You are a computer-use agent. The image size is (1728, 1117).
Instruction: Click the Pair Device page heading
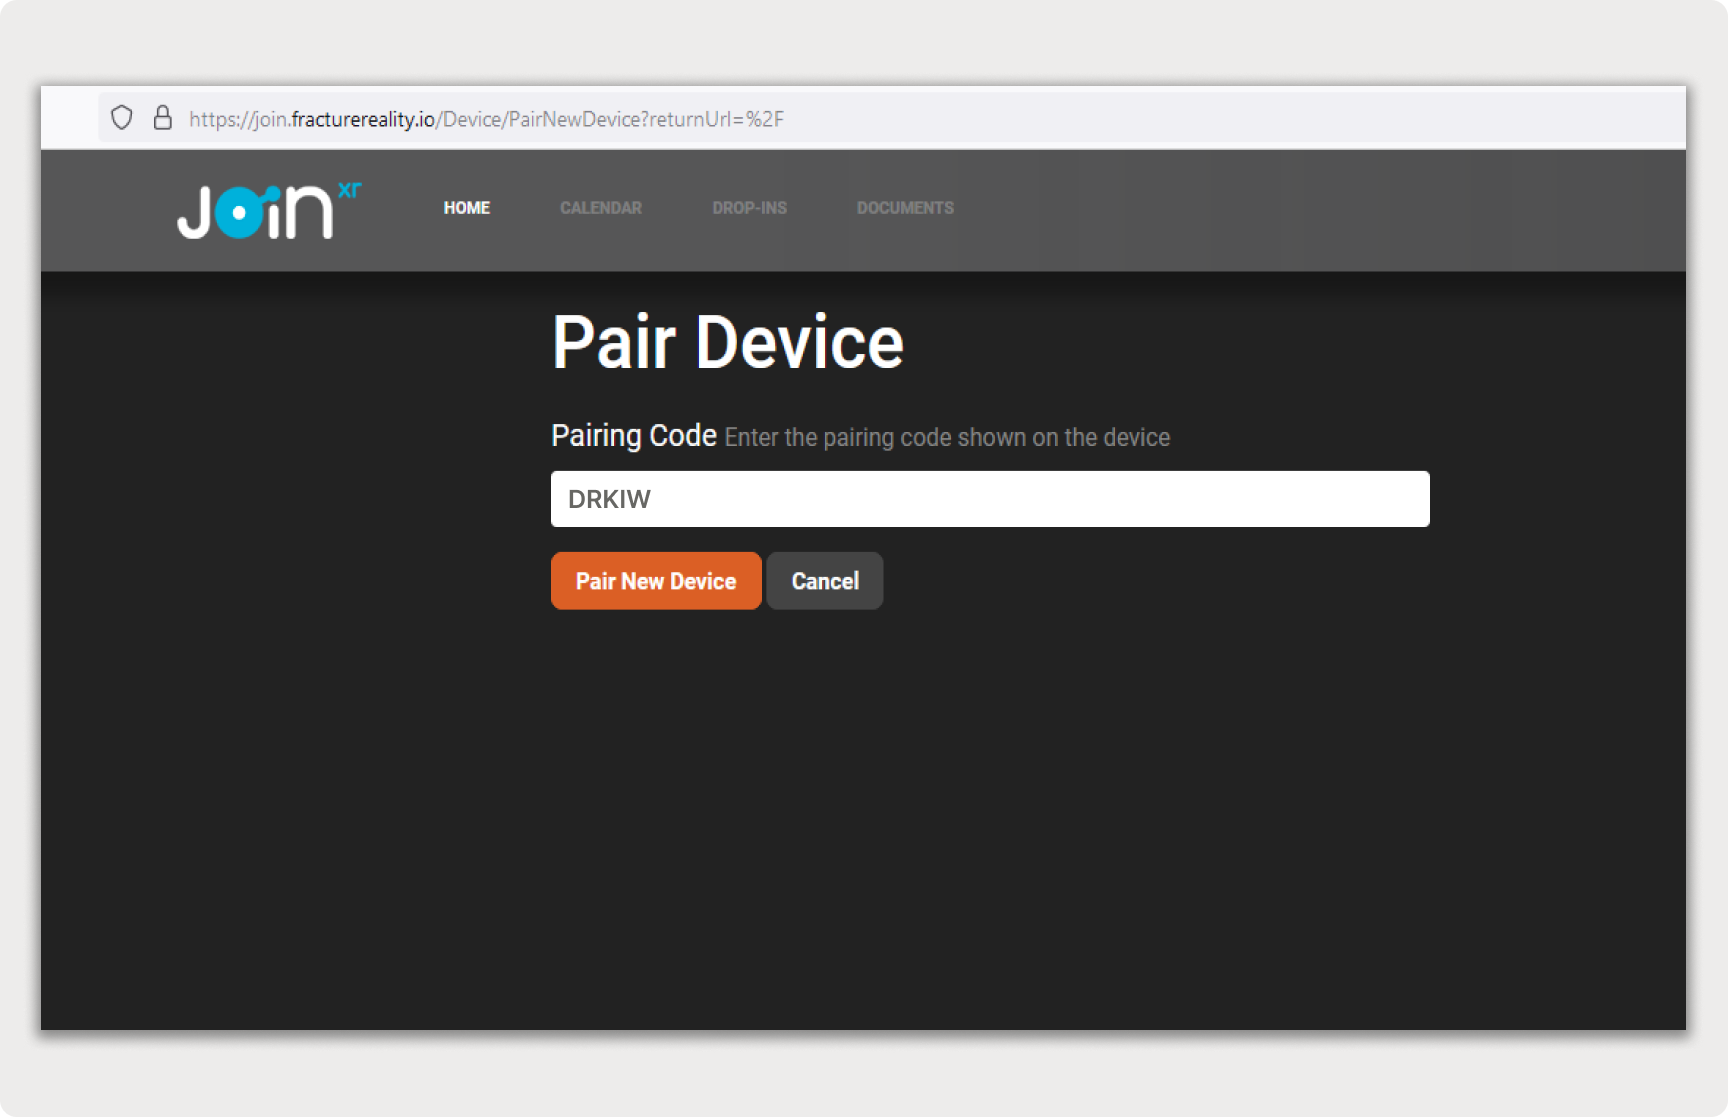(x=727, y=342)
